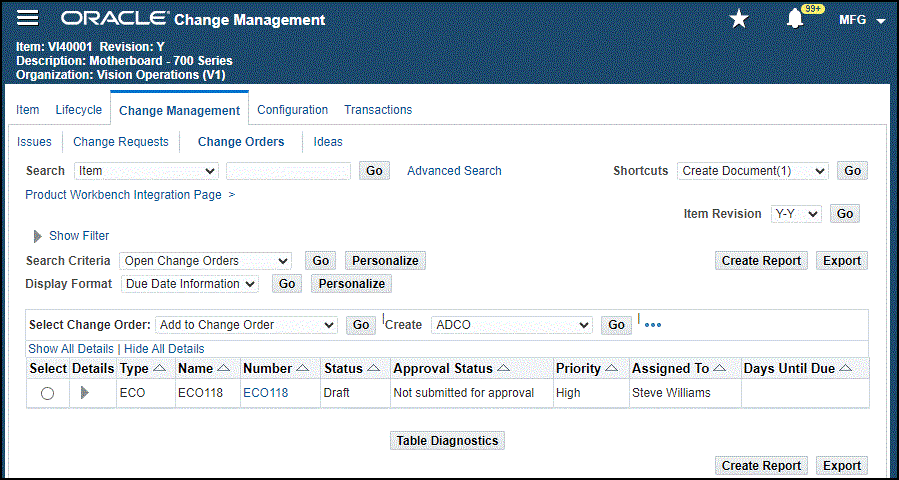
Task: Open the Search Criteria dropdown
Action: pos(205,261)
